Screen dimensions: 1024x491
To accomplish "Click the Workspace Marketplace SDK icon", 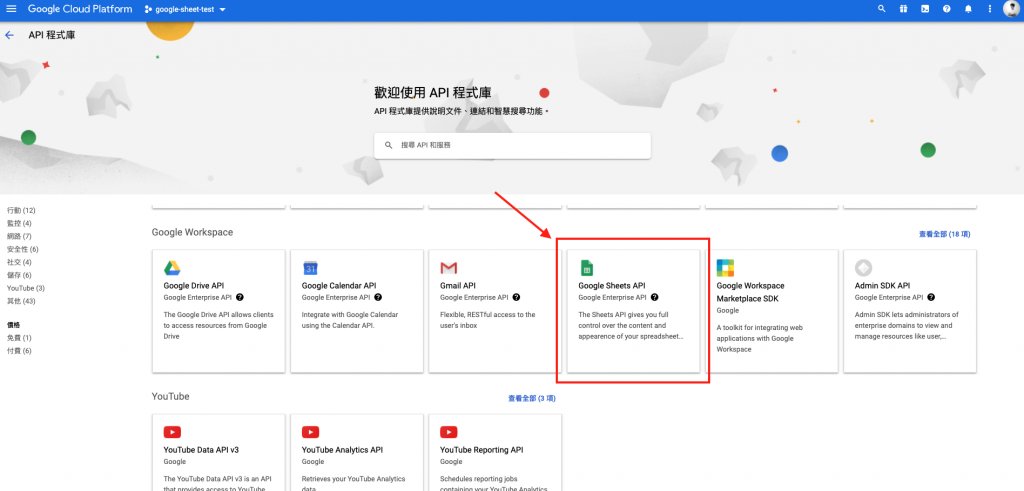I will coord(726,268).
